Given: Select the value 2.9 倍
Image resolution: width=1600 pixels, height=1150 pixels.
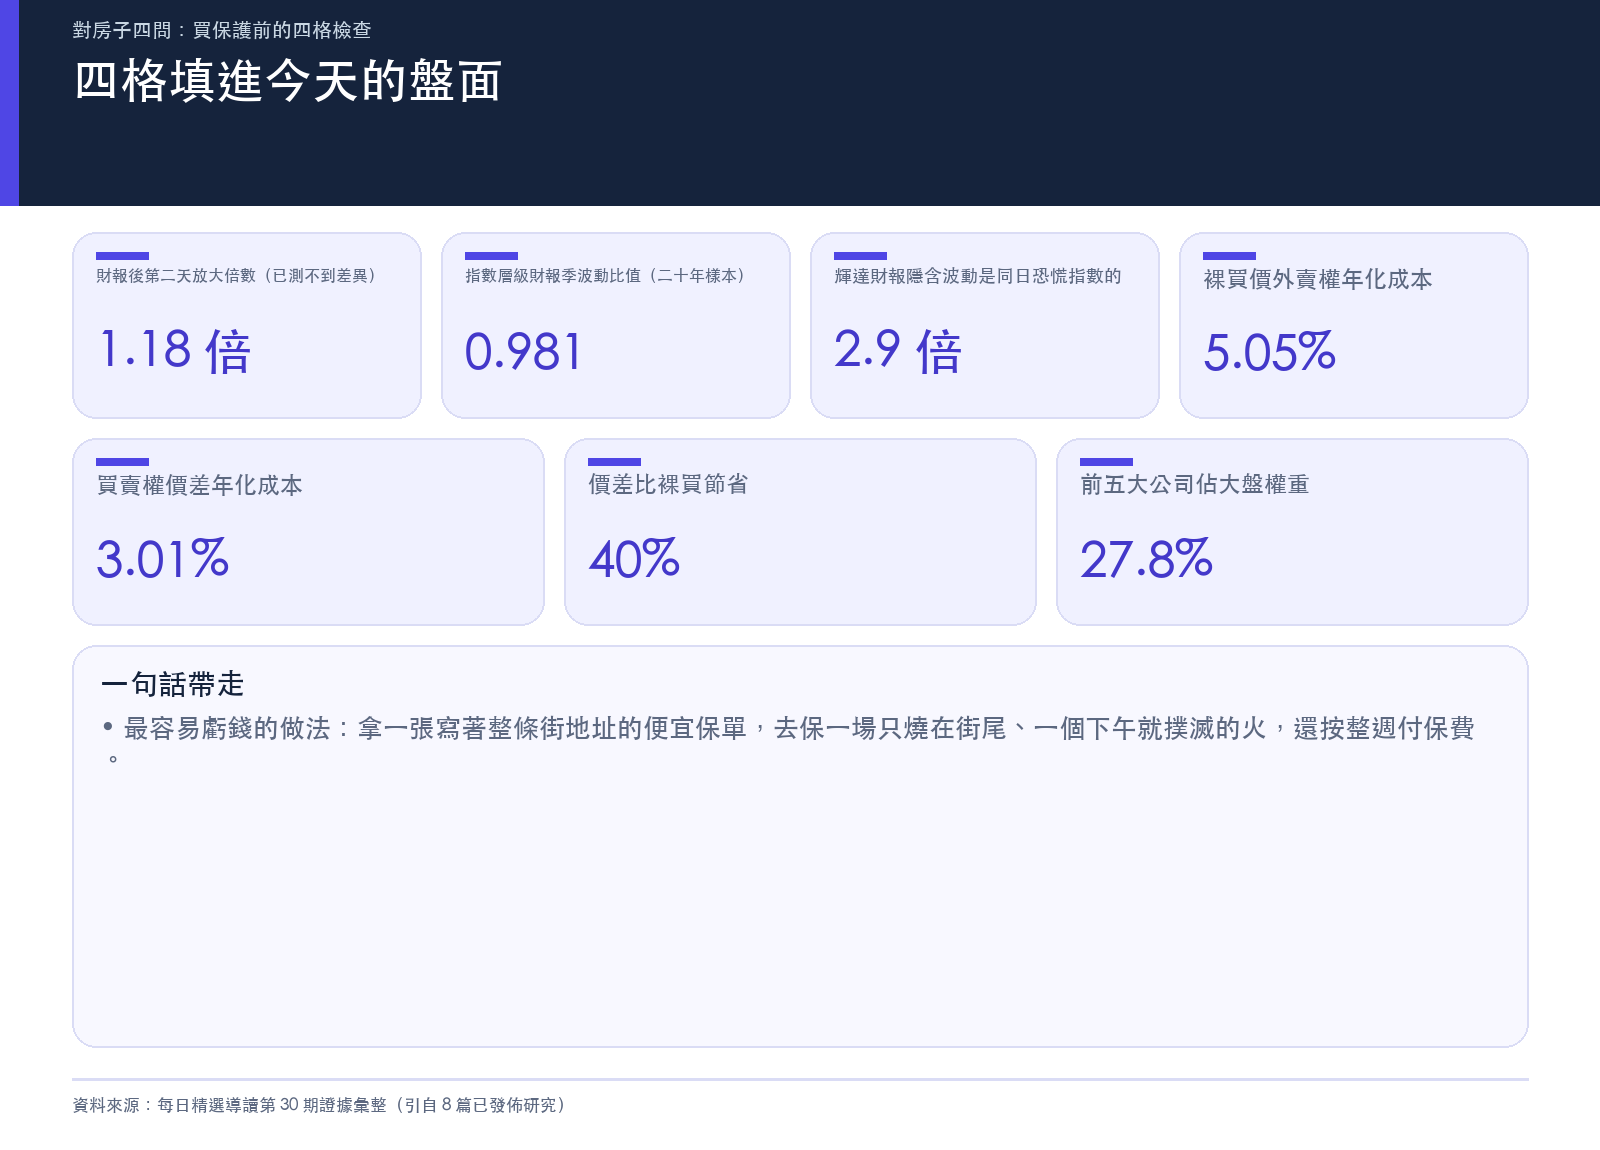Looking at the screenshot, I should [x=898, y=351].
